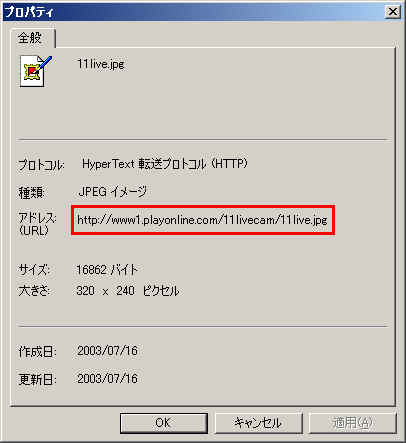Click the 大きさ label

[x=34, y=291]
